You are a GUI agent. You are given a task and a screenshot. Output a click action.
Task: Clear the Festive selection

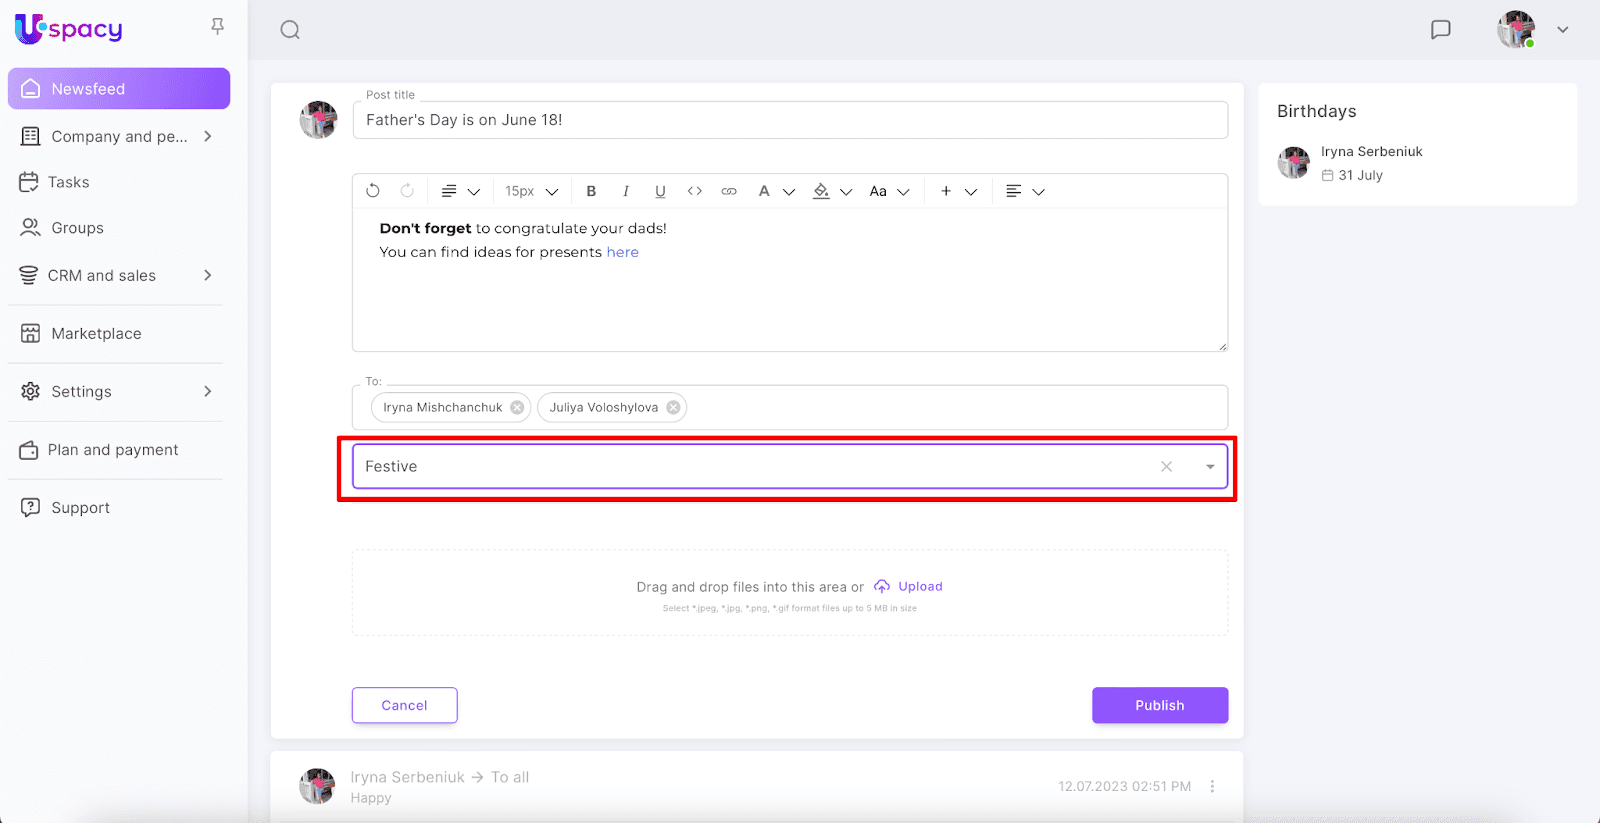tap(1166, 467)
